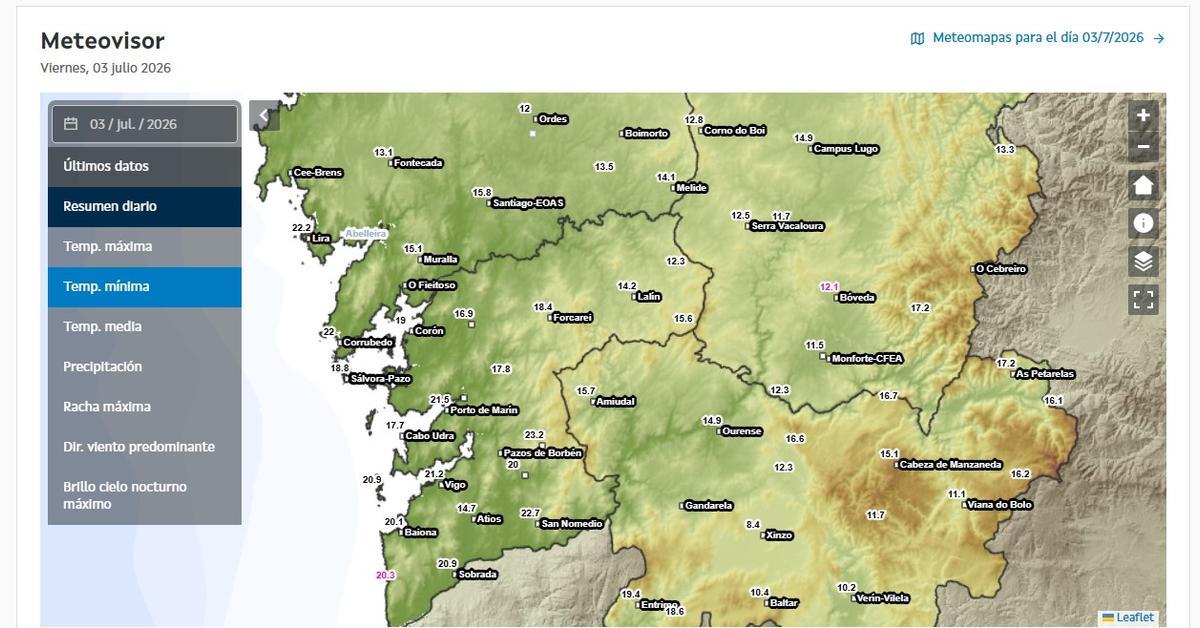Collapse the side panel with chevron arrow
This screenshot has width=1200, height=628.
(x=264, y=115)
